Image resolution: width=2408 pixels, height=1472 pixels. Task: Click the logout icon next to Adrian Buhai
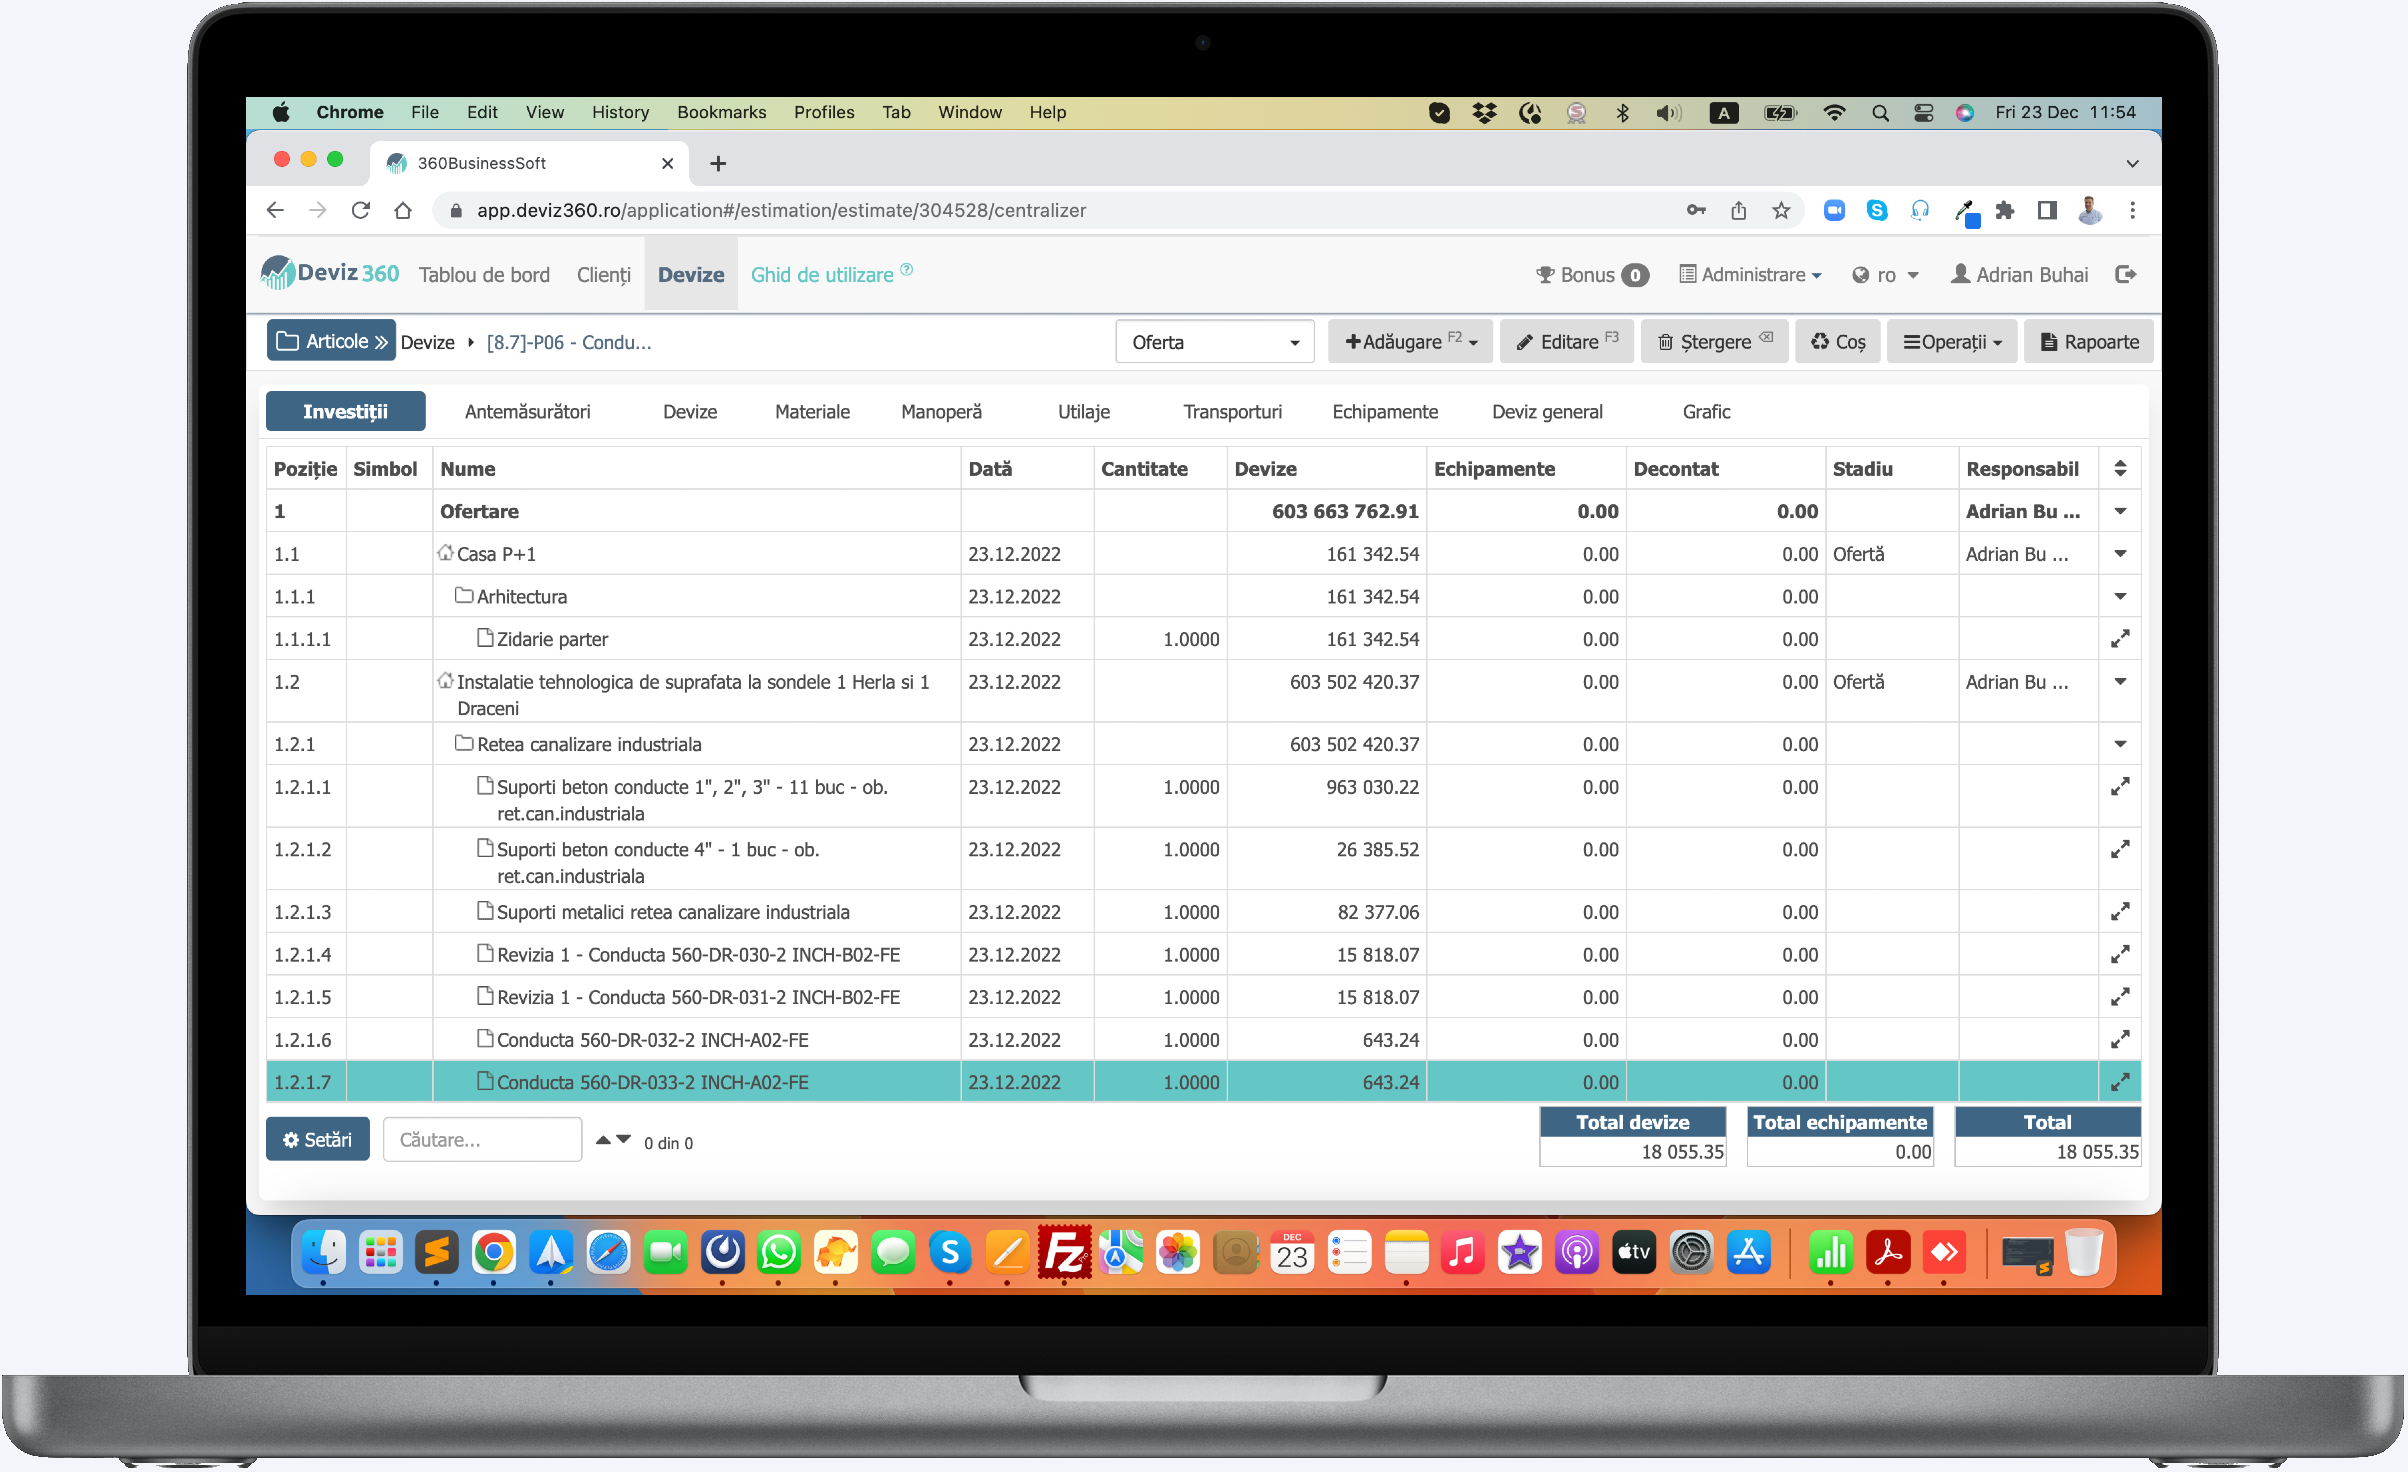[x=2126, y=274]
